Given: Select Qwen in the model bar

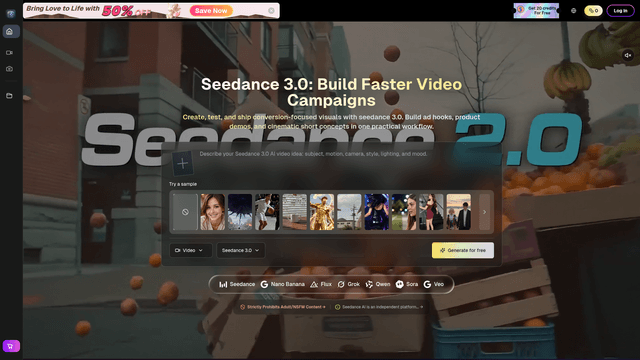Looking at the screenshot, I should [x=378, y=284].
